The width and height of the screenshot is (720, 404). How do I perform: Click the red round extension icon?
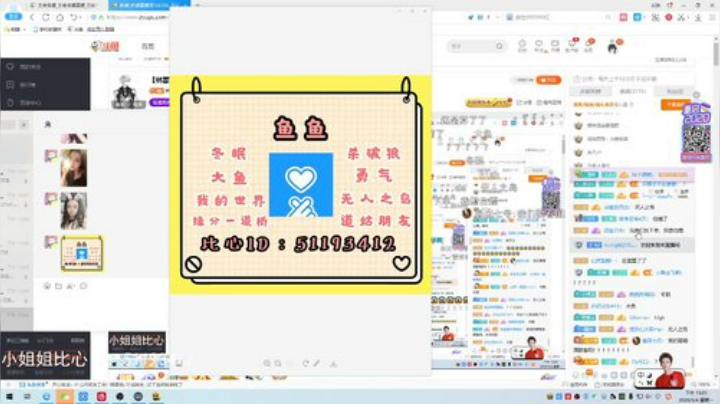click(x=669, y=17)
